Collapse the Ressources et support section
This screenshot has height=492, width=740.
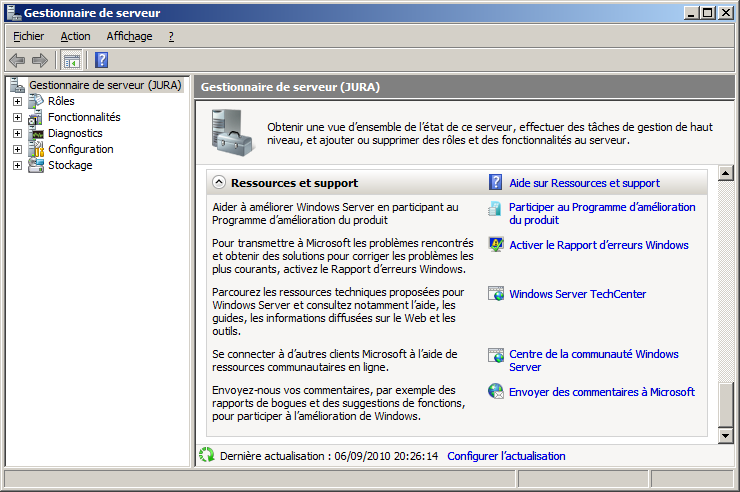(218, 183)
